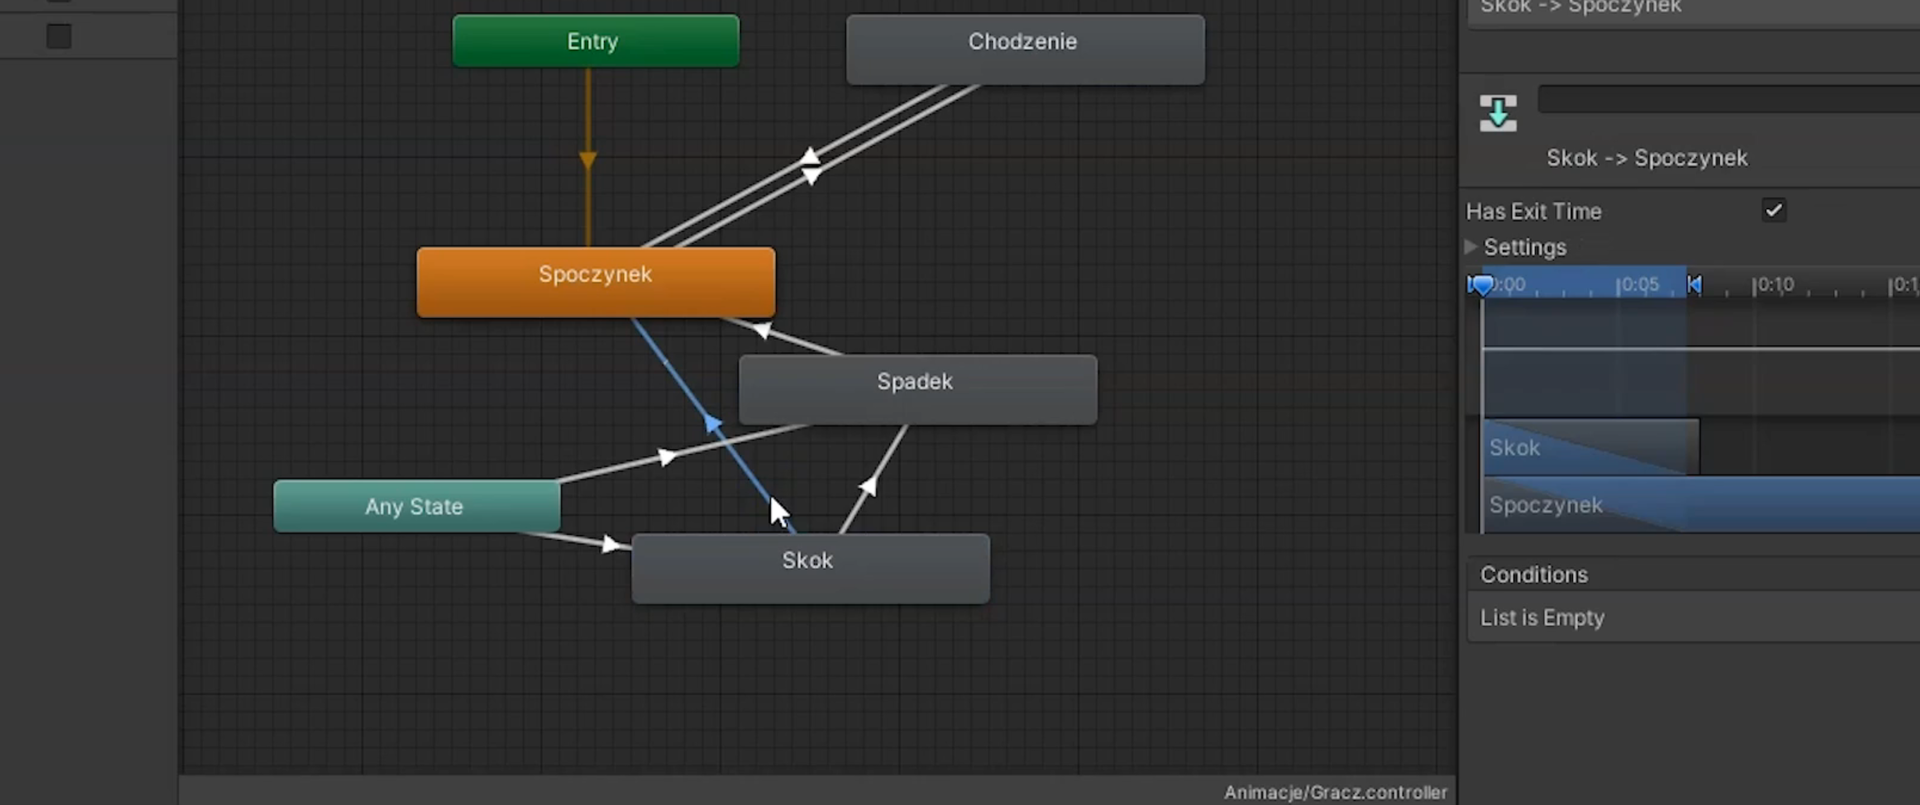Click the Skok clip in the transition timeline
This screenshot has height=805, width=1920.
point(1589,447)
